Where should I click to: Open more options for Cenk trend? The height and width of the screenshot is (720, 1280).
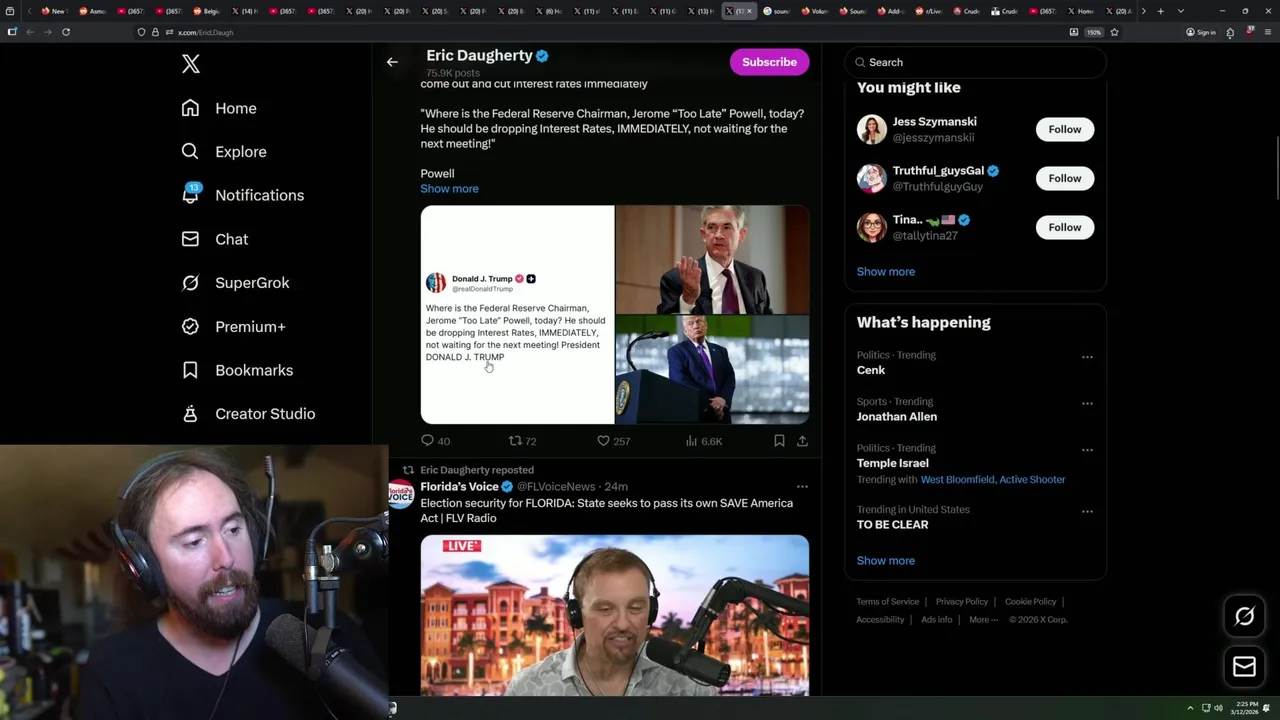point(1087,357)
